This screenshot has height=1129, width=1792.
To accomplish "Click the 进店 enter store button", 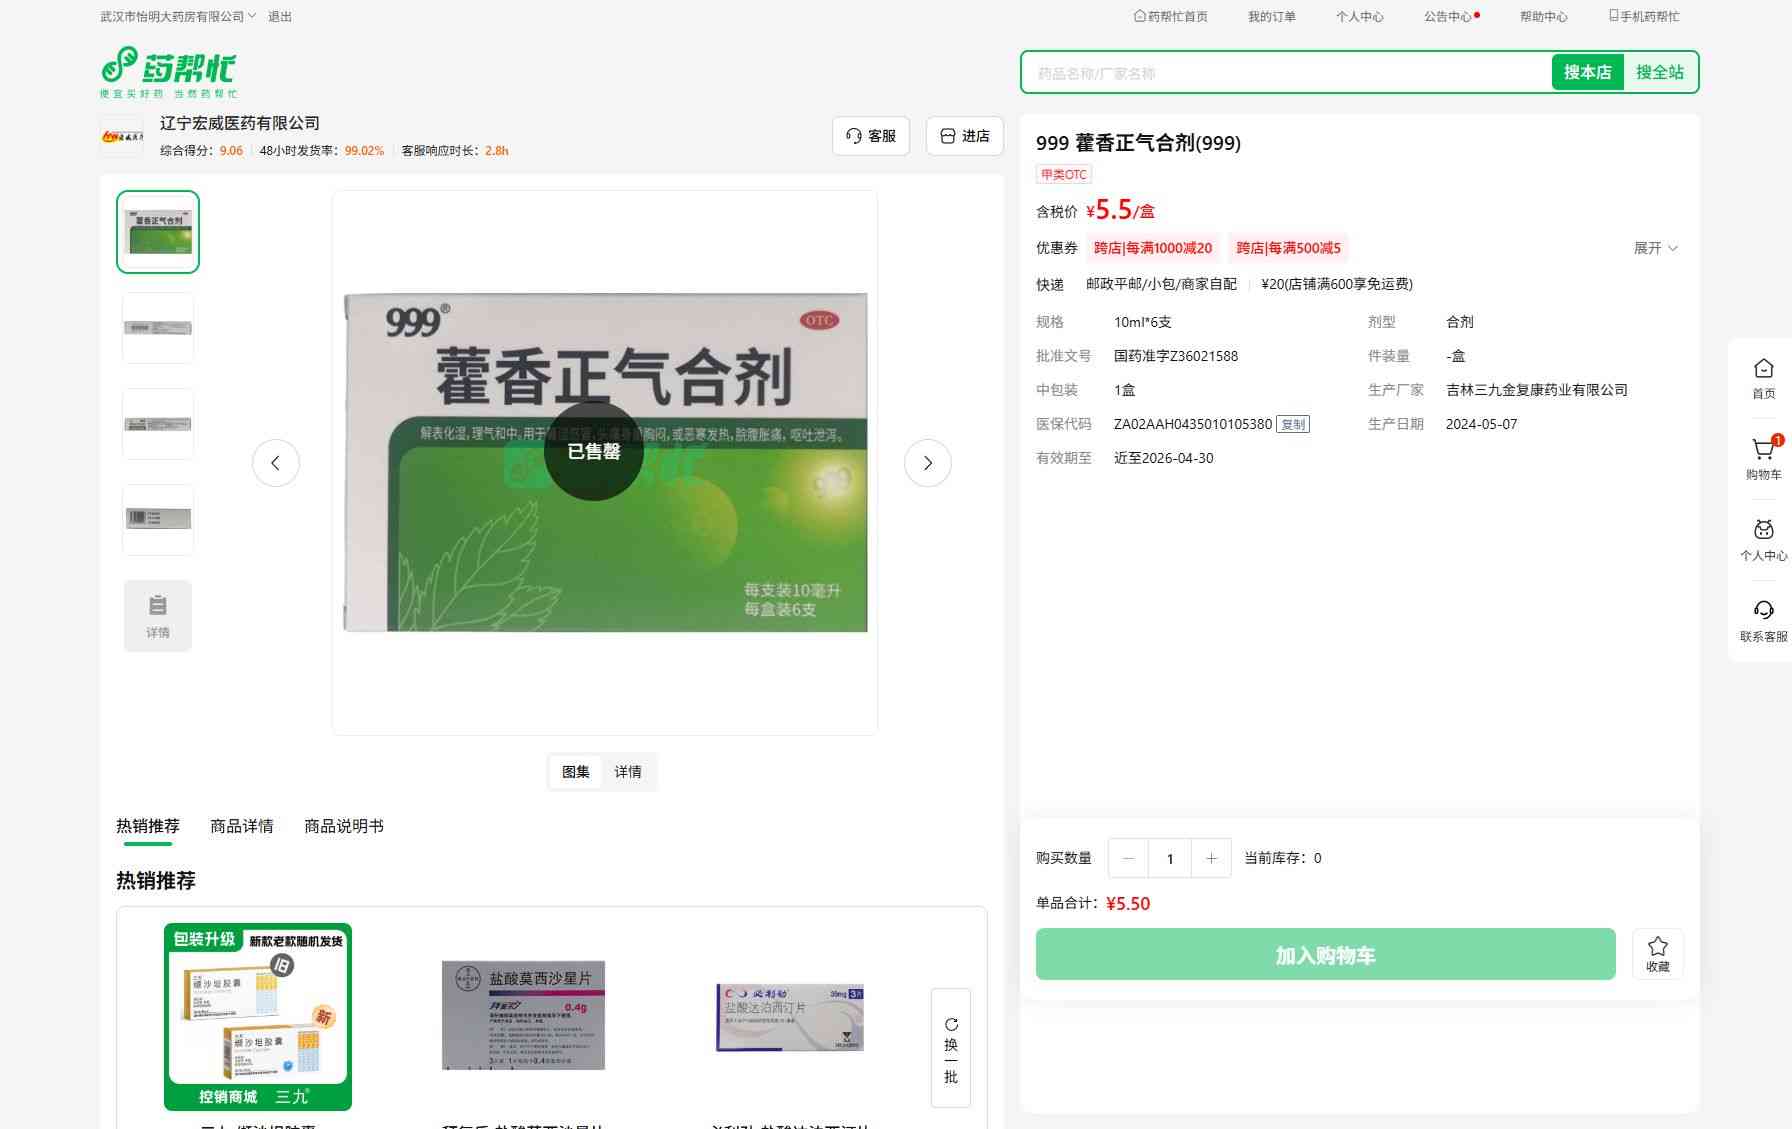I will pos(965,136).
